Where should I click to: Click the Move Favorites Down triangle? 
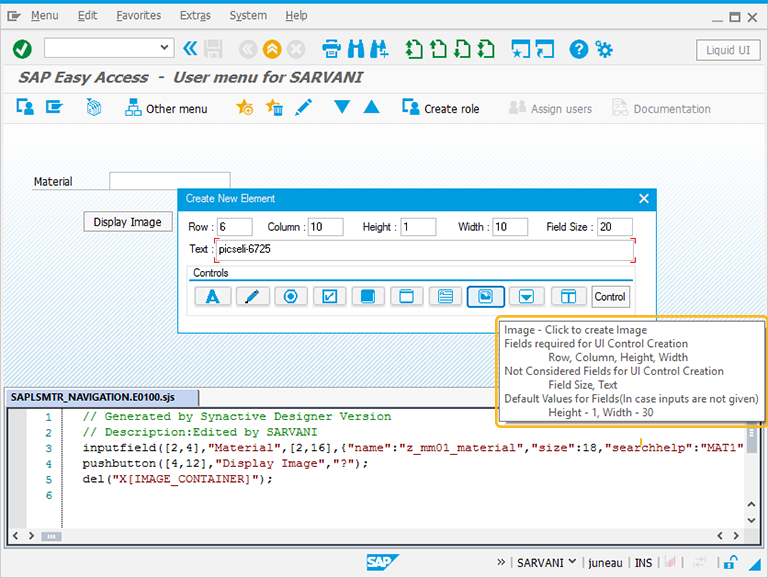click(x=342, y=107)
